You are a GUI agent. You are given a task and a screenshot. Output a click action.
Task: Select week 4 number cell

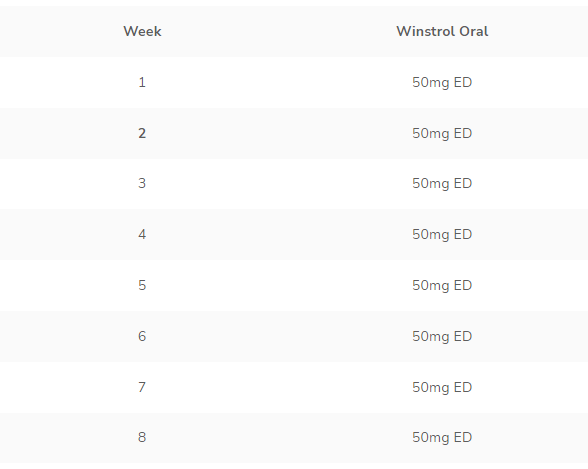142,234
